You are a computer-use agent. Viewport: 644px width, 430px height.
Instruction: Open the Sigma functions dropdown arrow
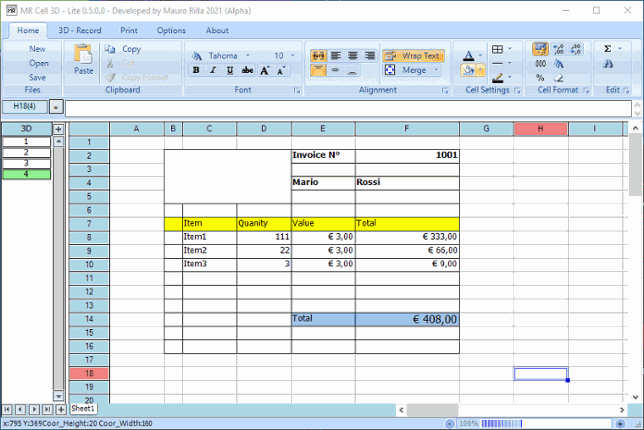pyautogui.click(x=620, y=49)
